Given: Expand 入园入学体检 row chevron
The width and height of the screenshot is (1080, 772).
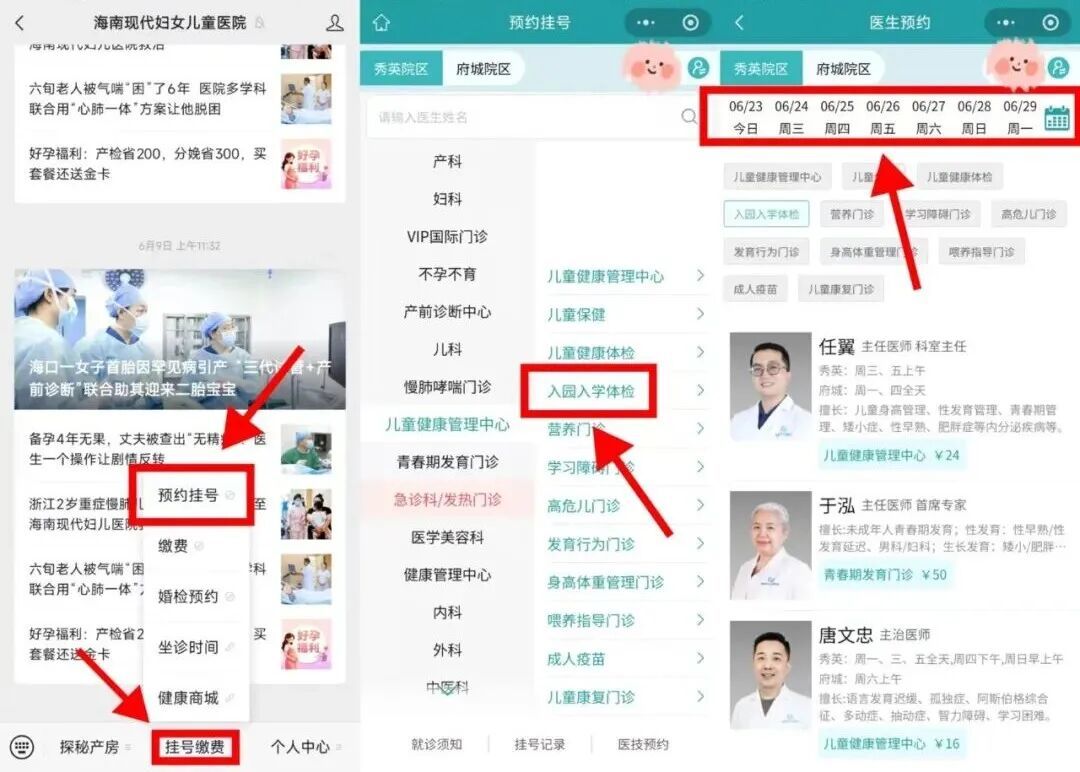Looking at the screenshot, I should [x=700, y=390].
